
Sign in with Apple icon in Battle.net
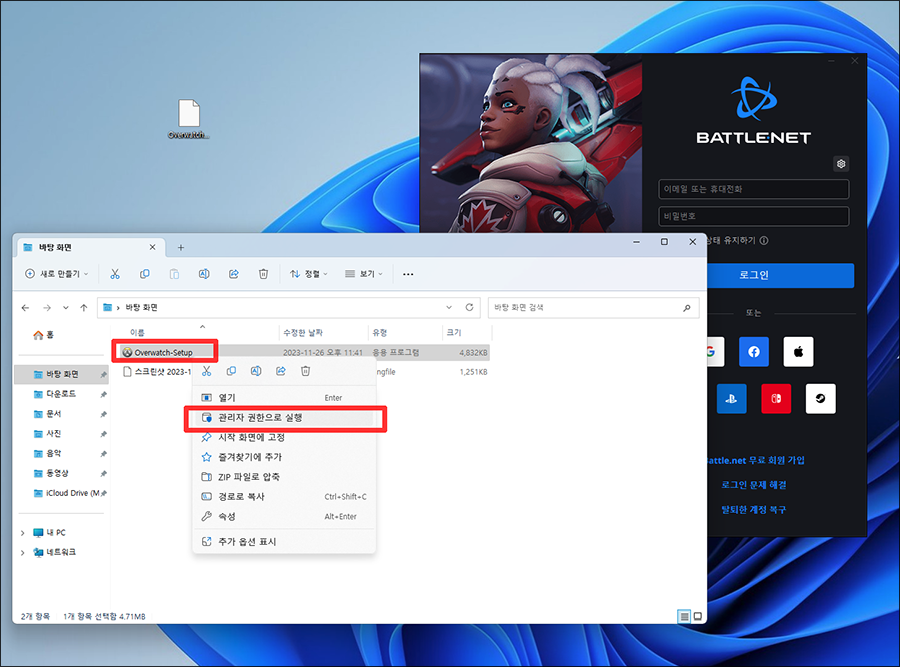point(798,351)
